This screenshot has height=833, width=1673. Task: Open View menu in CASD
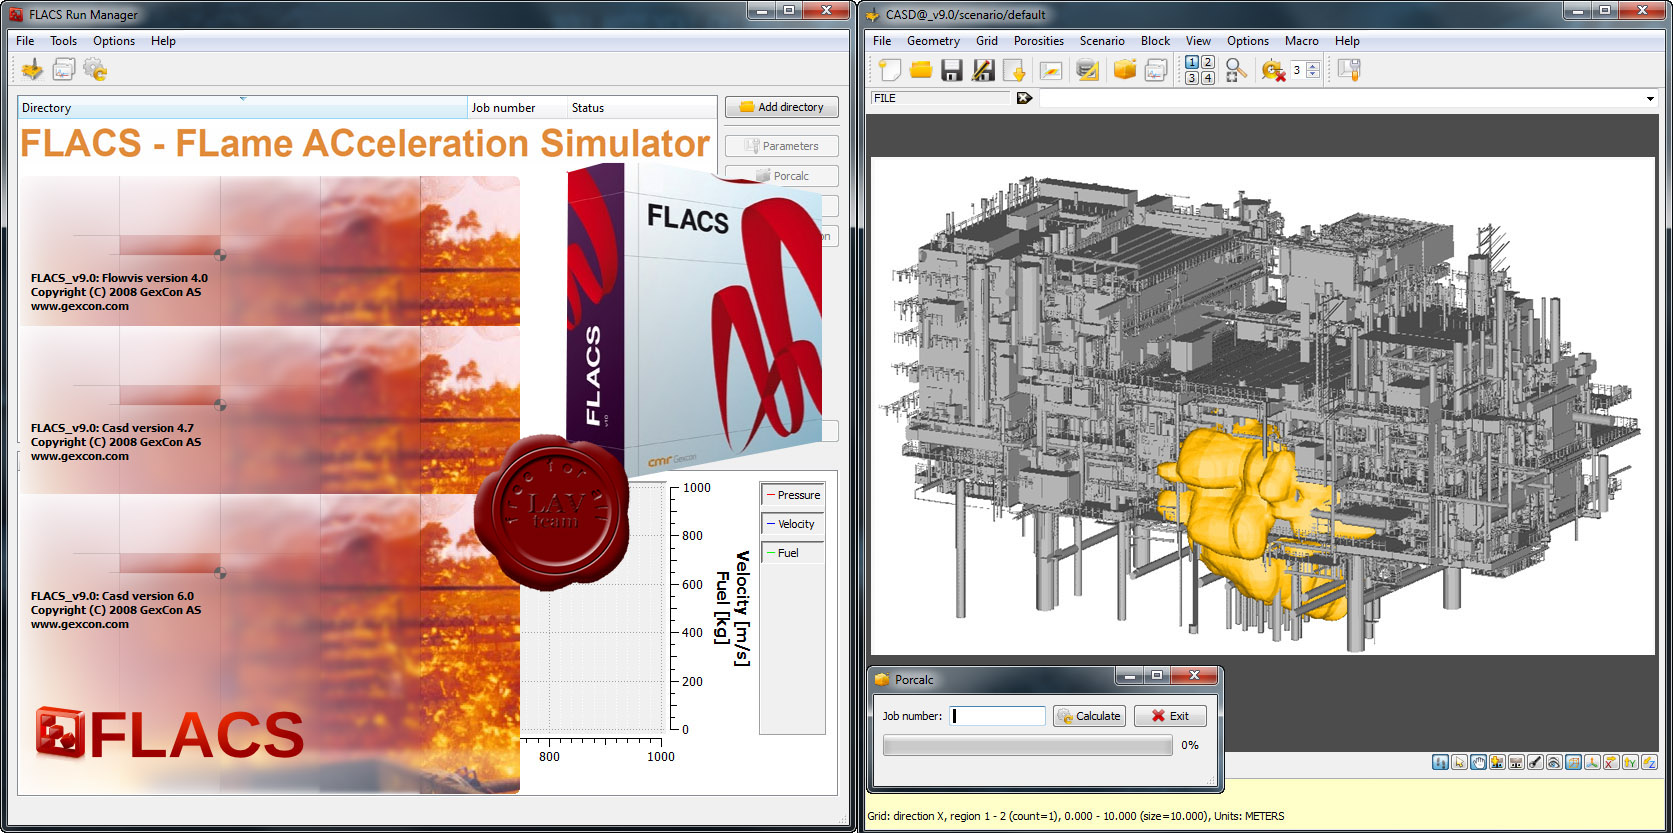pos(1198,41)
